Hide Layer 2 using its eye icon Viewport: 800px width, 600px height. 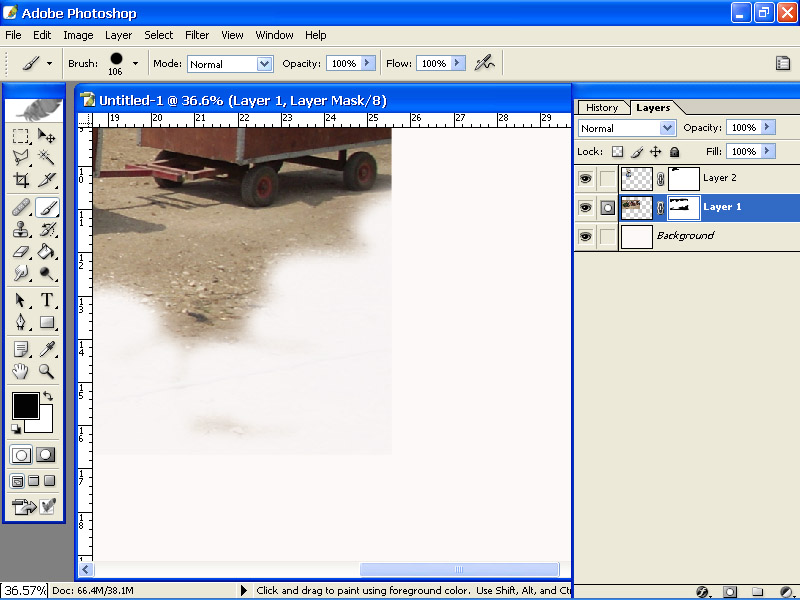pos(585,179)
